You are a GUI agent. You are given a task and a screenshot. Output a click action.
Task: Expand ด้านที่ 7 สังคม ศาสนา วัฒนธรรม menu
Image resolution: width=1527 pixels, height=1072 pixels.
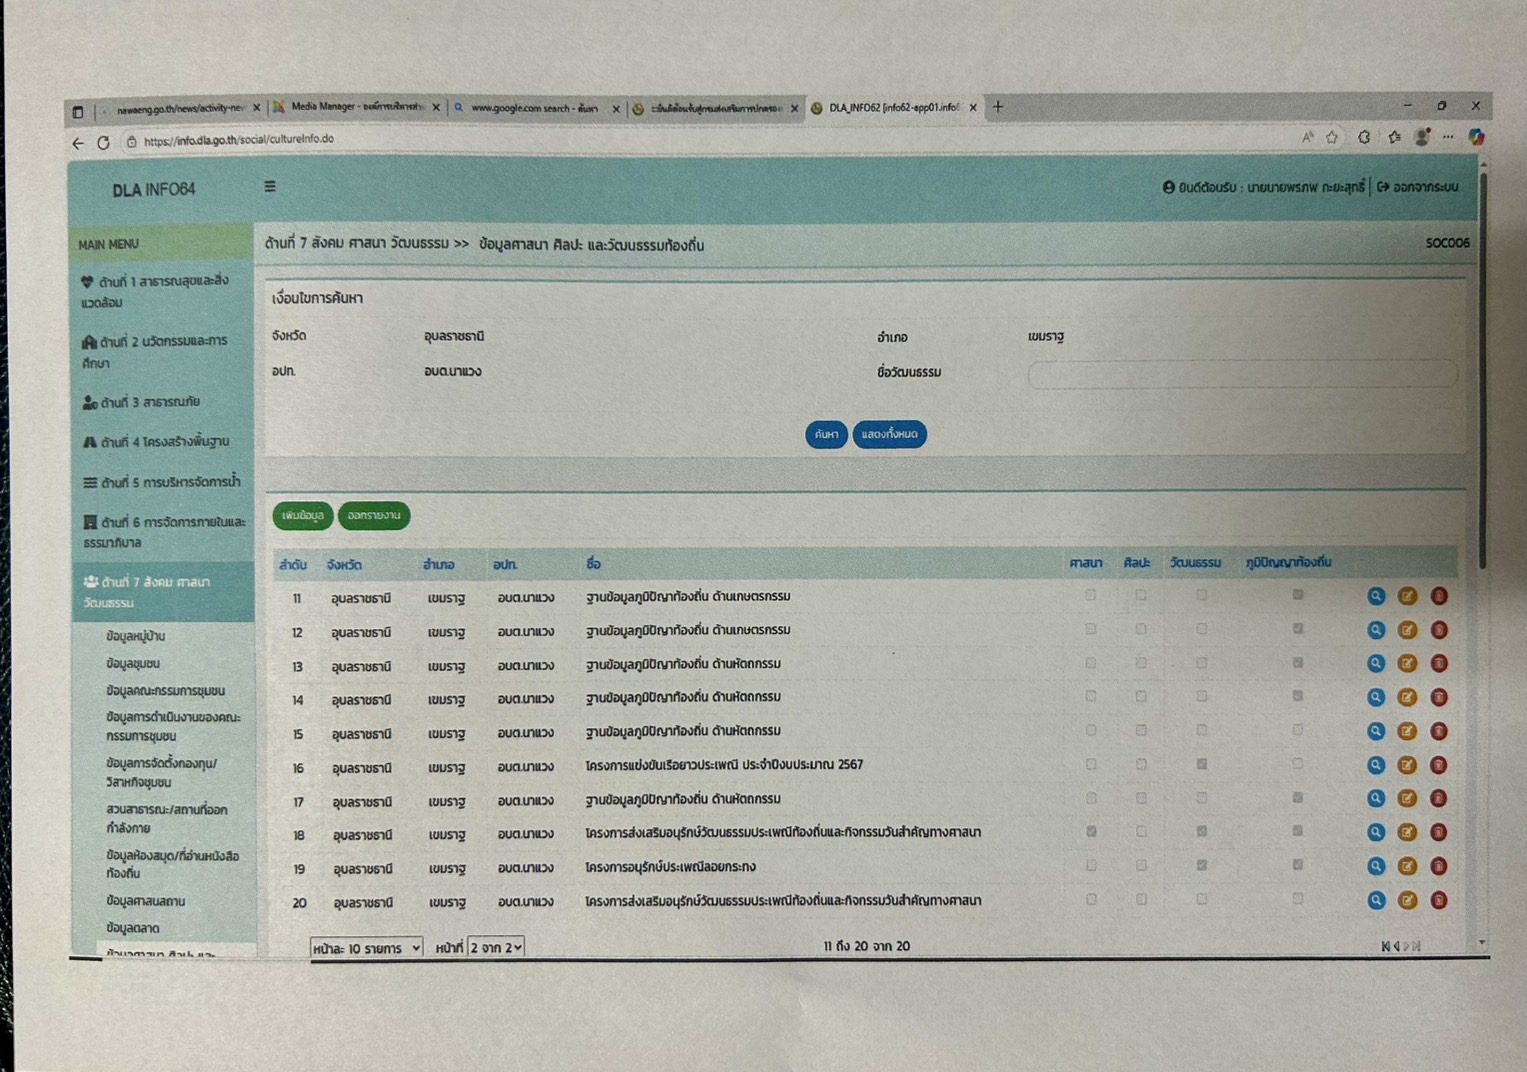(x=162, y=592)
